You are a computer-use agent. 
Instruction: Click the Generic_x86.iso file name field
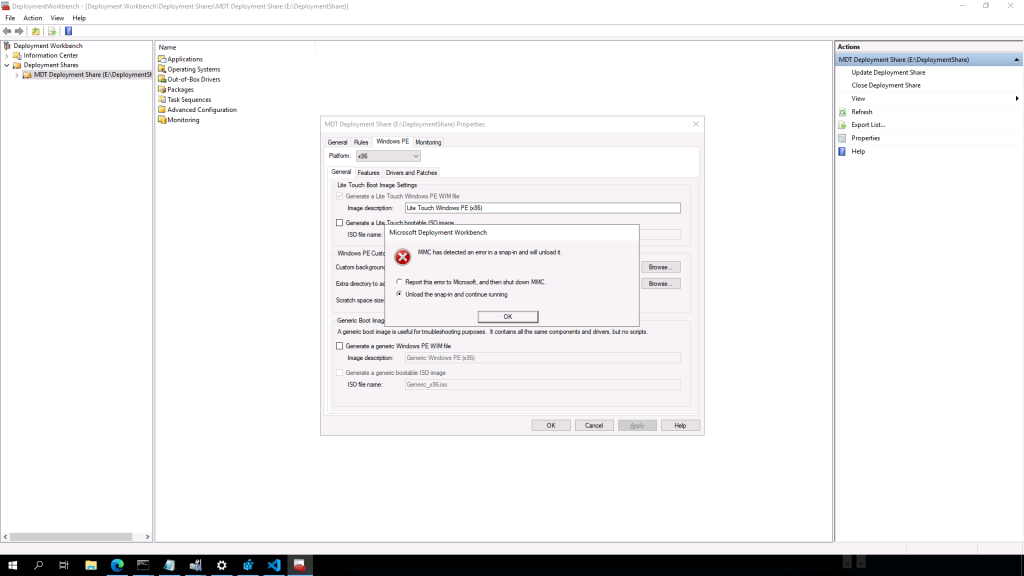pyautogui.click(x=543, y=385)
